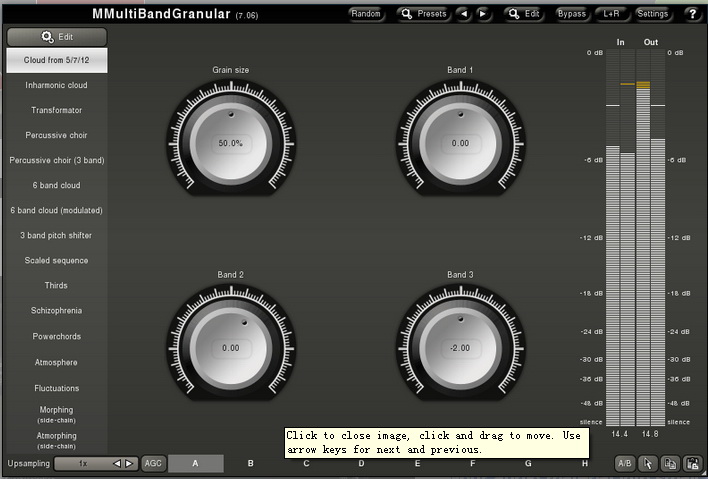
Task: Click the pointer icon at bottom right
Action: [647, 463]
